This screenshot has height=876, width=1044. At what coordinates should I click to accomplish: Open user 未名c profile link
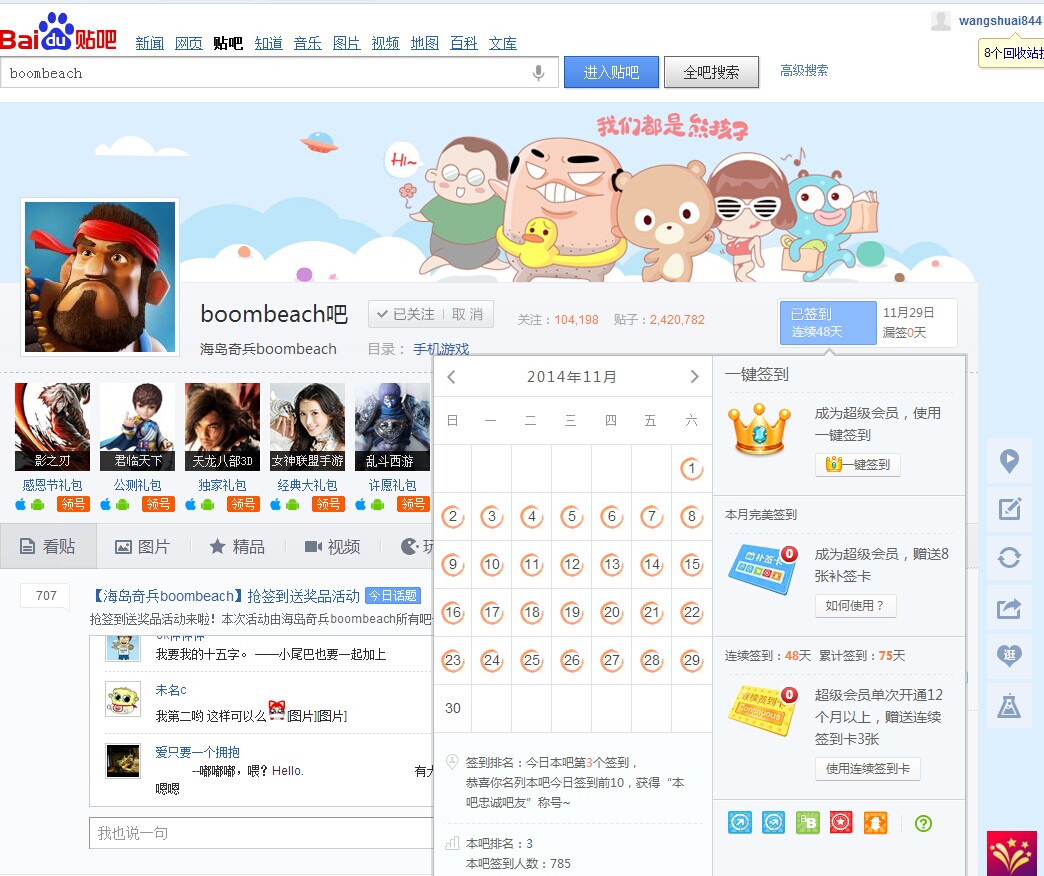171,690
